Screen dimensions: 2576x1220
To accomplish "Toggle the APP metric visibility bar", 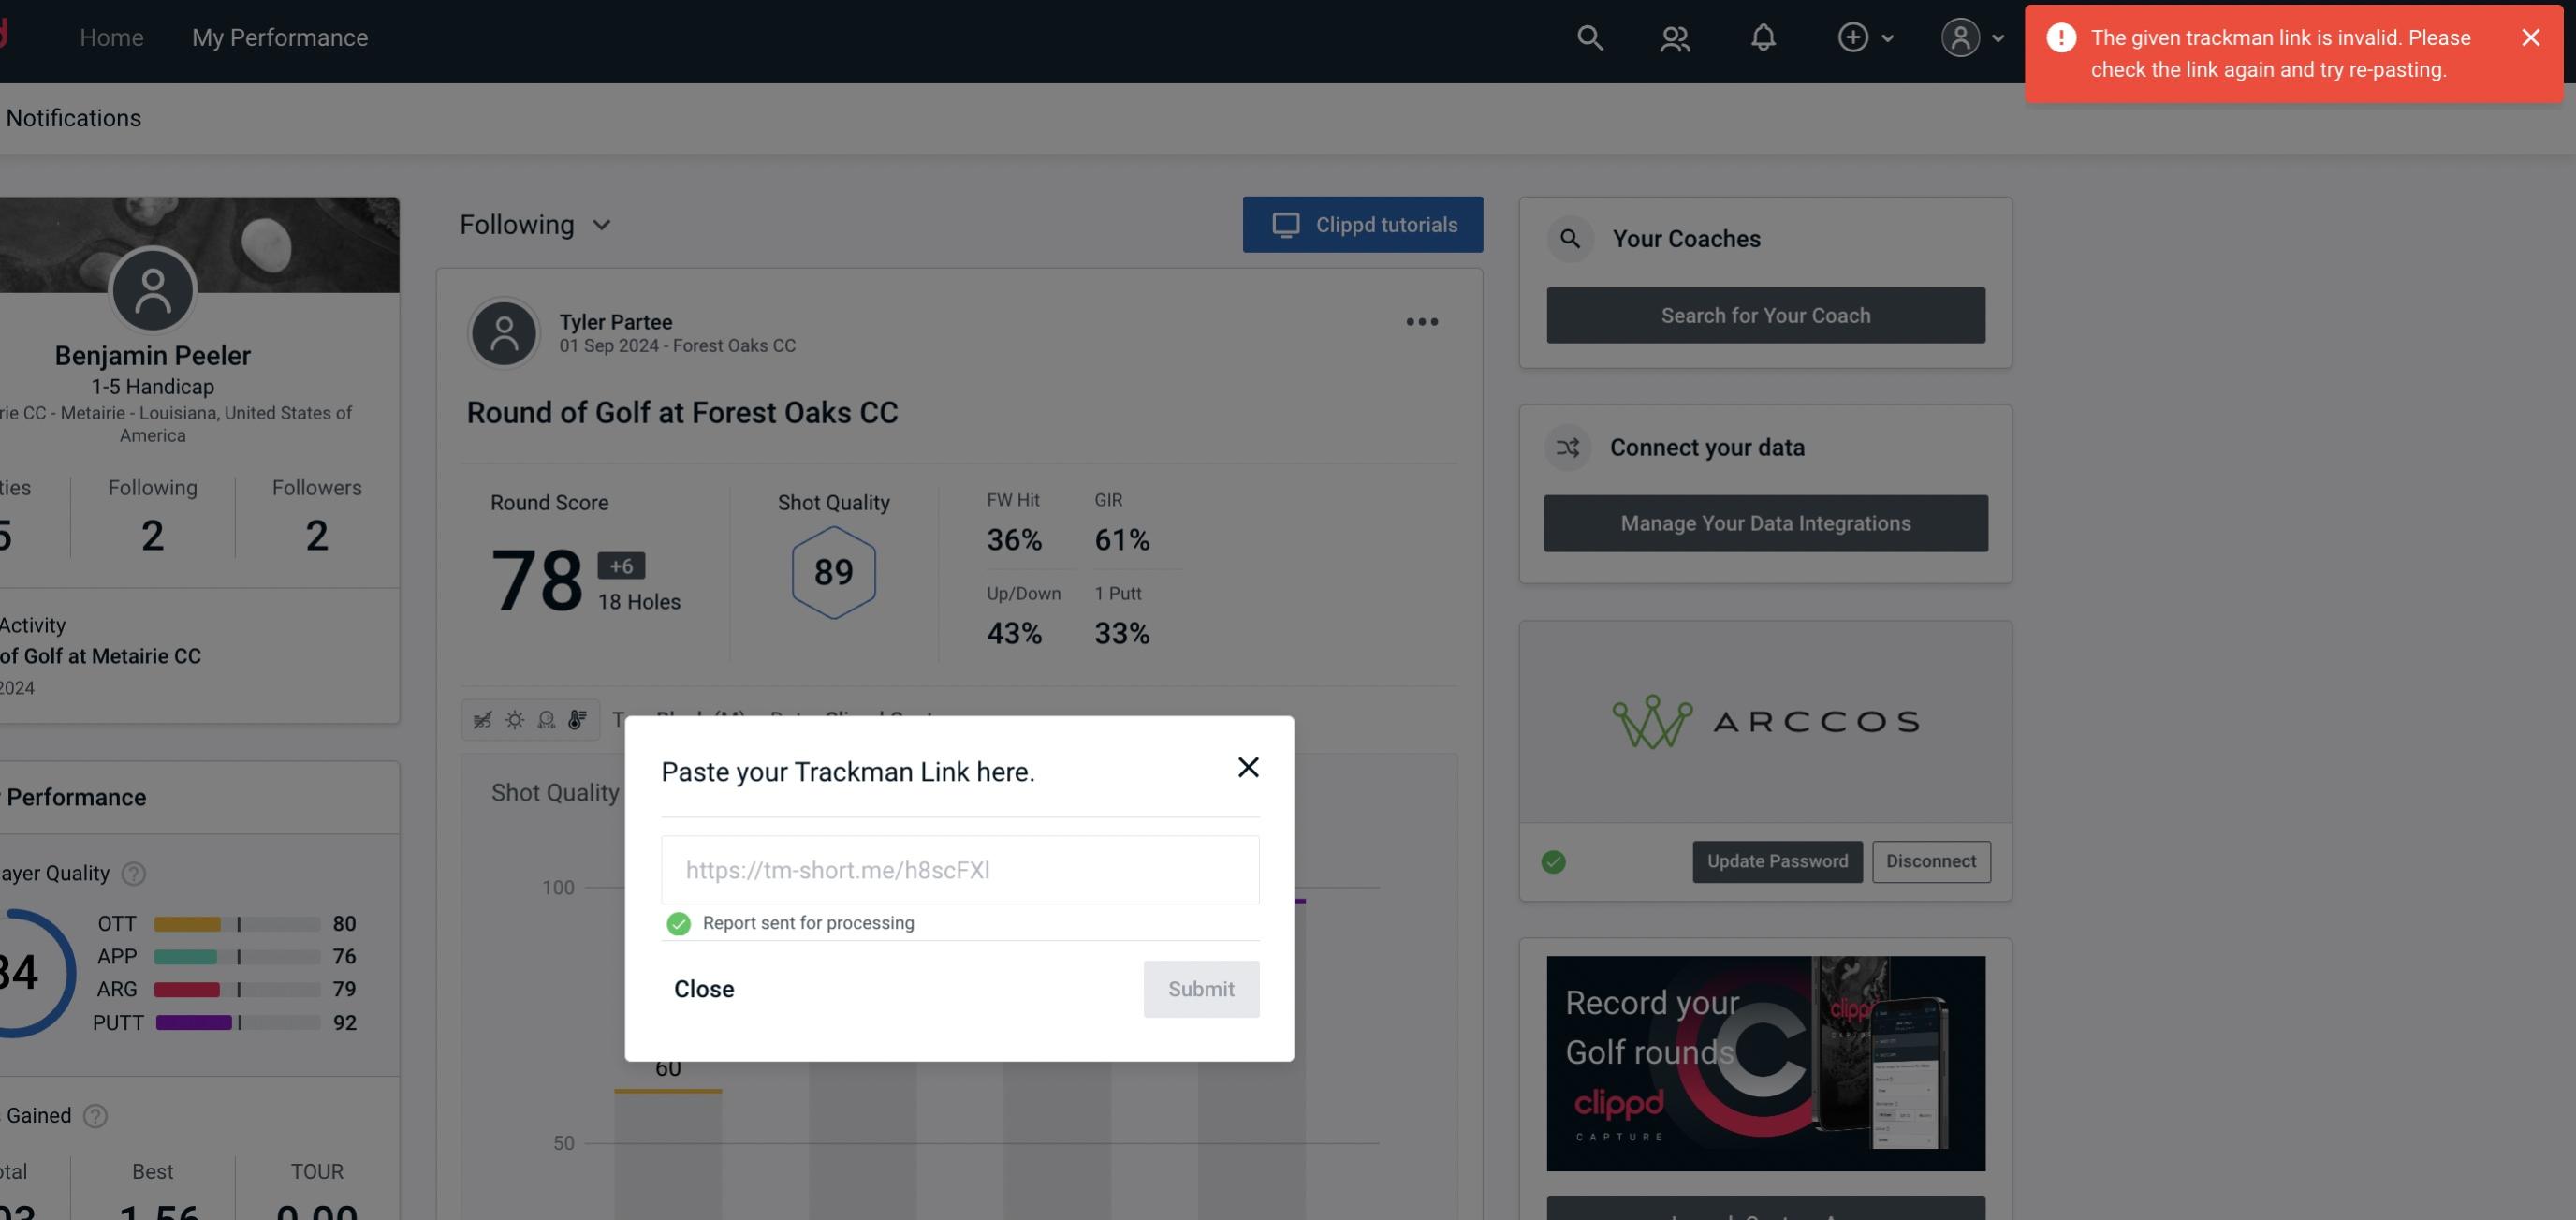I will coord(237,955).
